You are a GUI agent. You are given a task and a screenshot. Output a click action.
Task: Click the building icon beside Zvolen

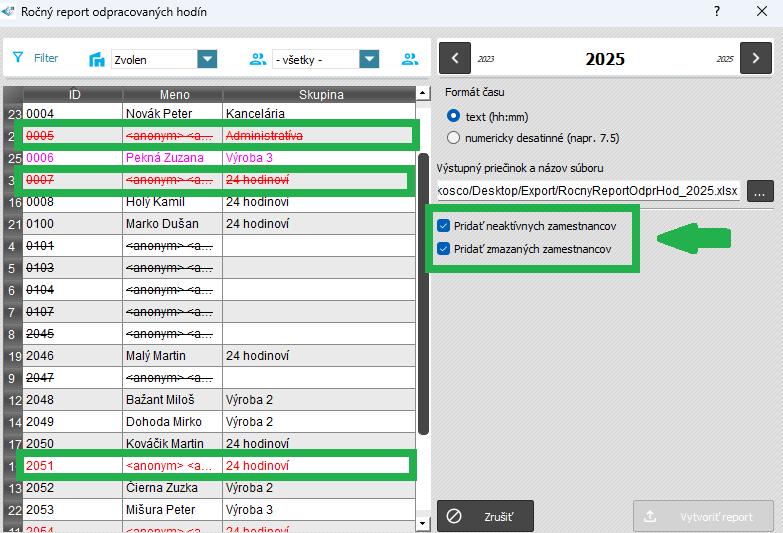point(97,60)
